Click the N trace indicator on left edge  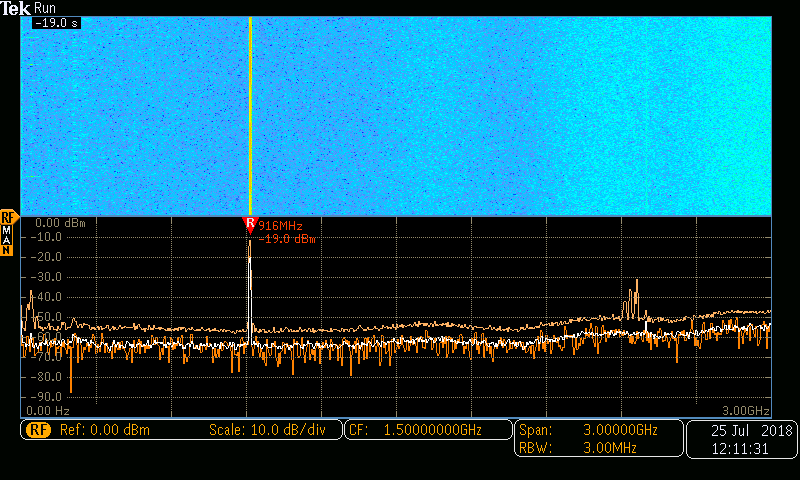click(x=7, y=250)
